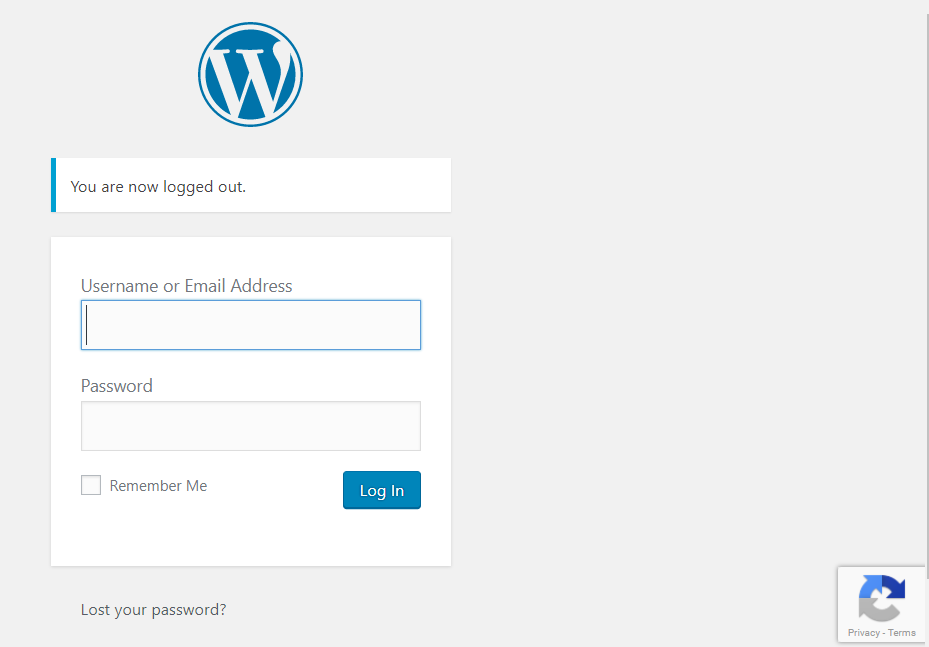Image resolution: width=929 pixels, height=647 pixels.
Task: Open the reCAPTCHA Privacy link
Action: point(864,632)
